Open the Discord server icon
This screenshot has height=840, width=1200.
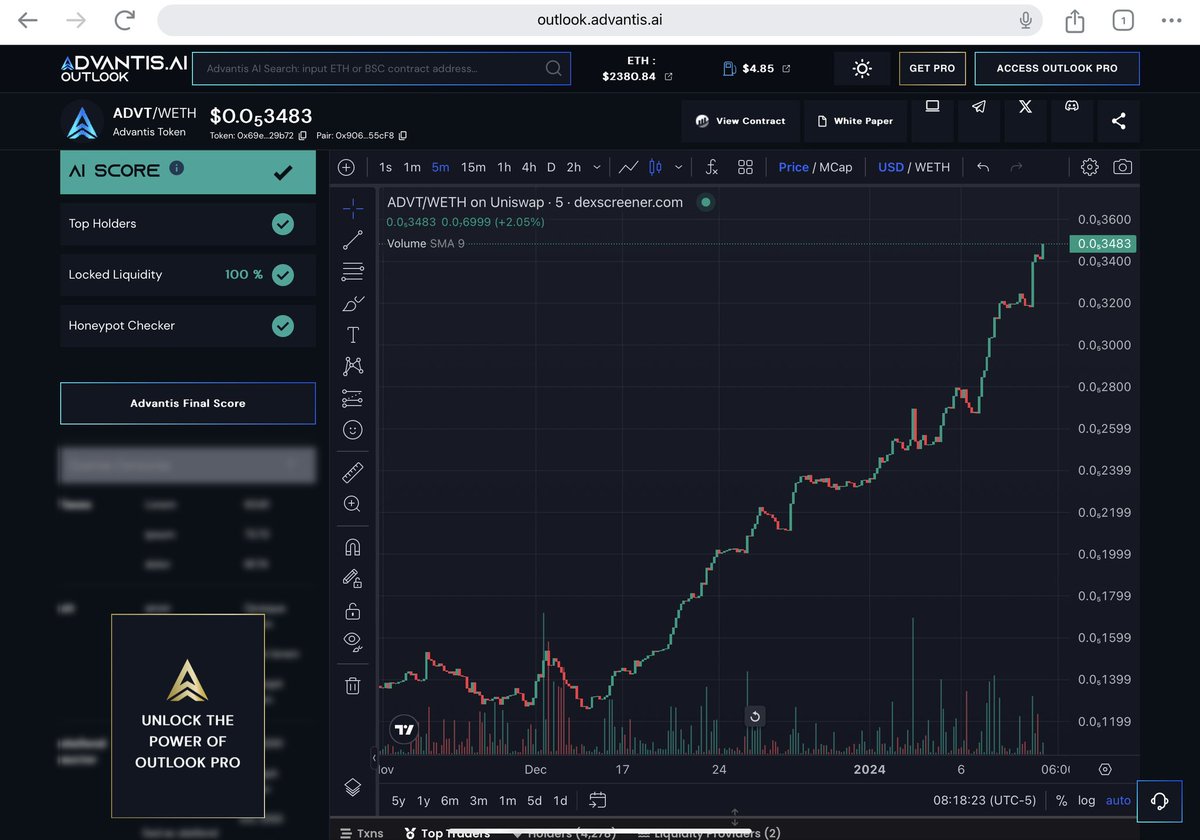tap(1071, 107)
